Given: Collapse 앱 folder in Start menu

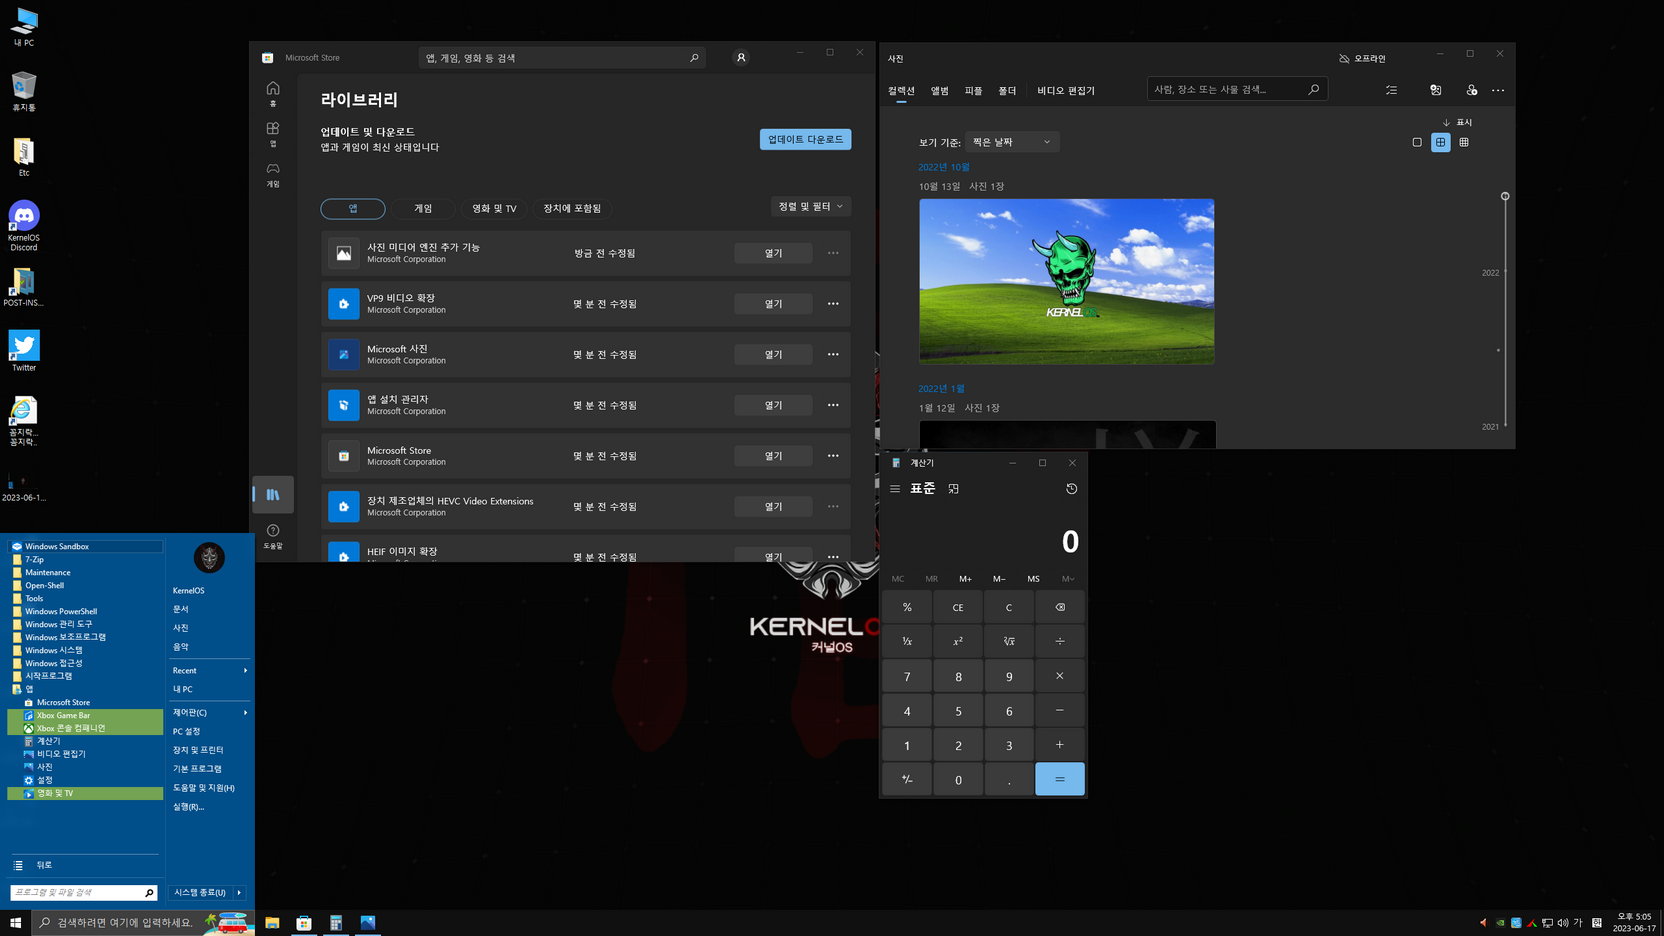Looking at the screenshot, I should [29, 689].
